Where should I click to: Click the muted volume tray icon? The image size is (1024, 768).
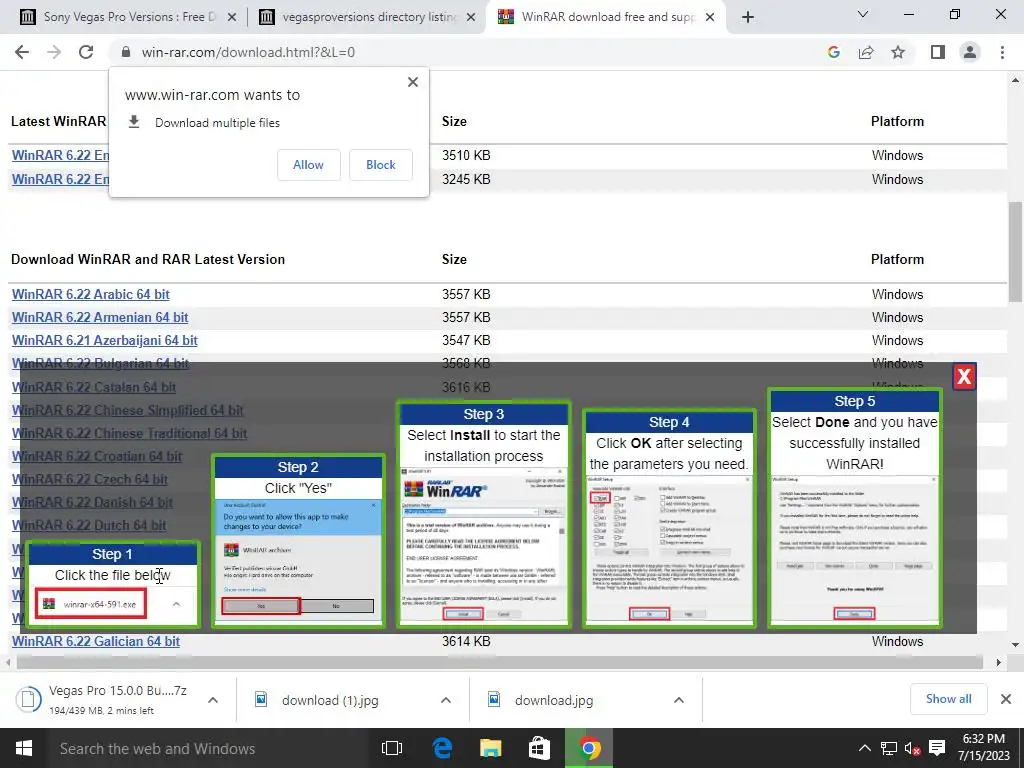click(x=912, y=748)
